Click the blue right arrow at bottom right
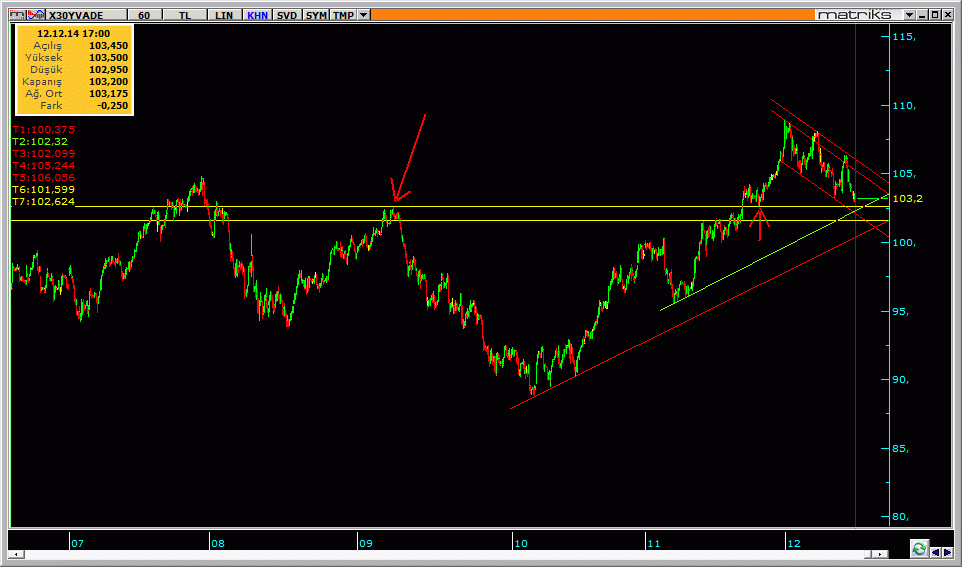This screenshot has height=567, width=962. click(946, 551)
